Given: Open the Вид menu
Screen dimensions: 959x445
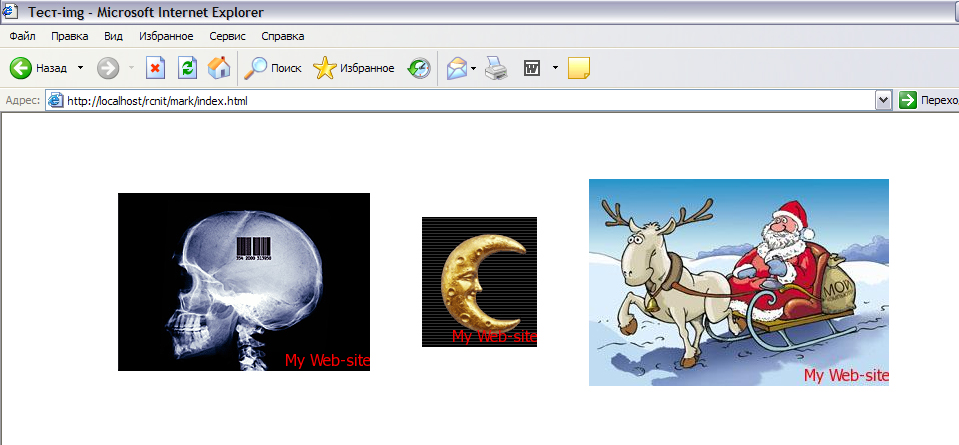Looking at the screenshot, I should [114, 36].
